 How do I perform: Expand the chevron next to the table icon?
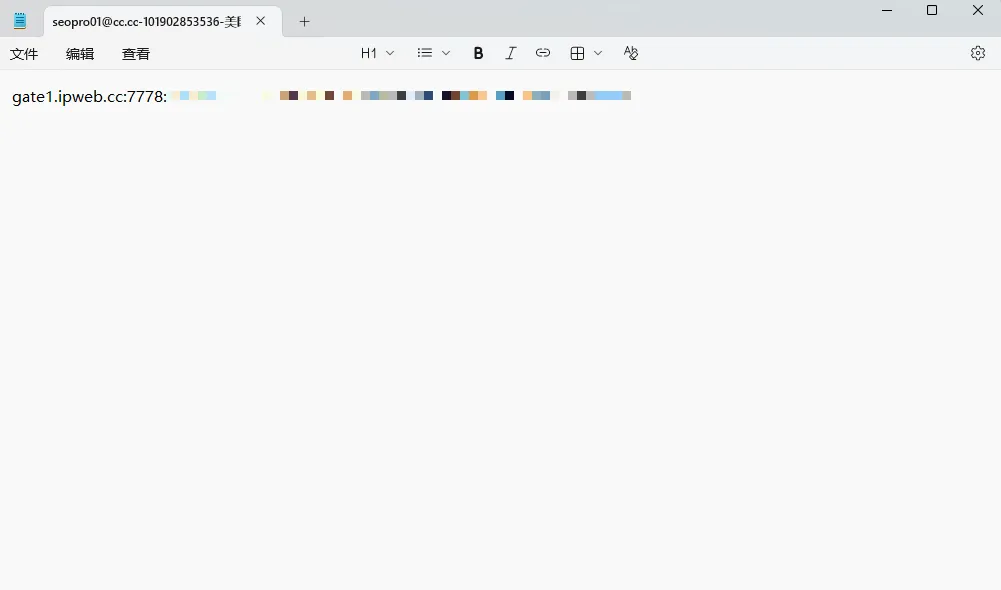598,53
